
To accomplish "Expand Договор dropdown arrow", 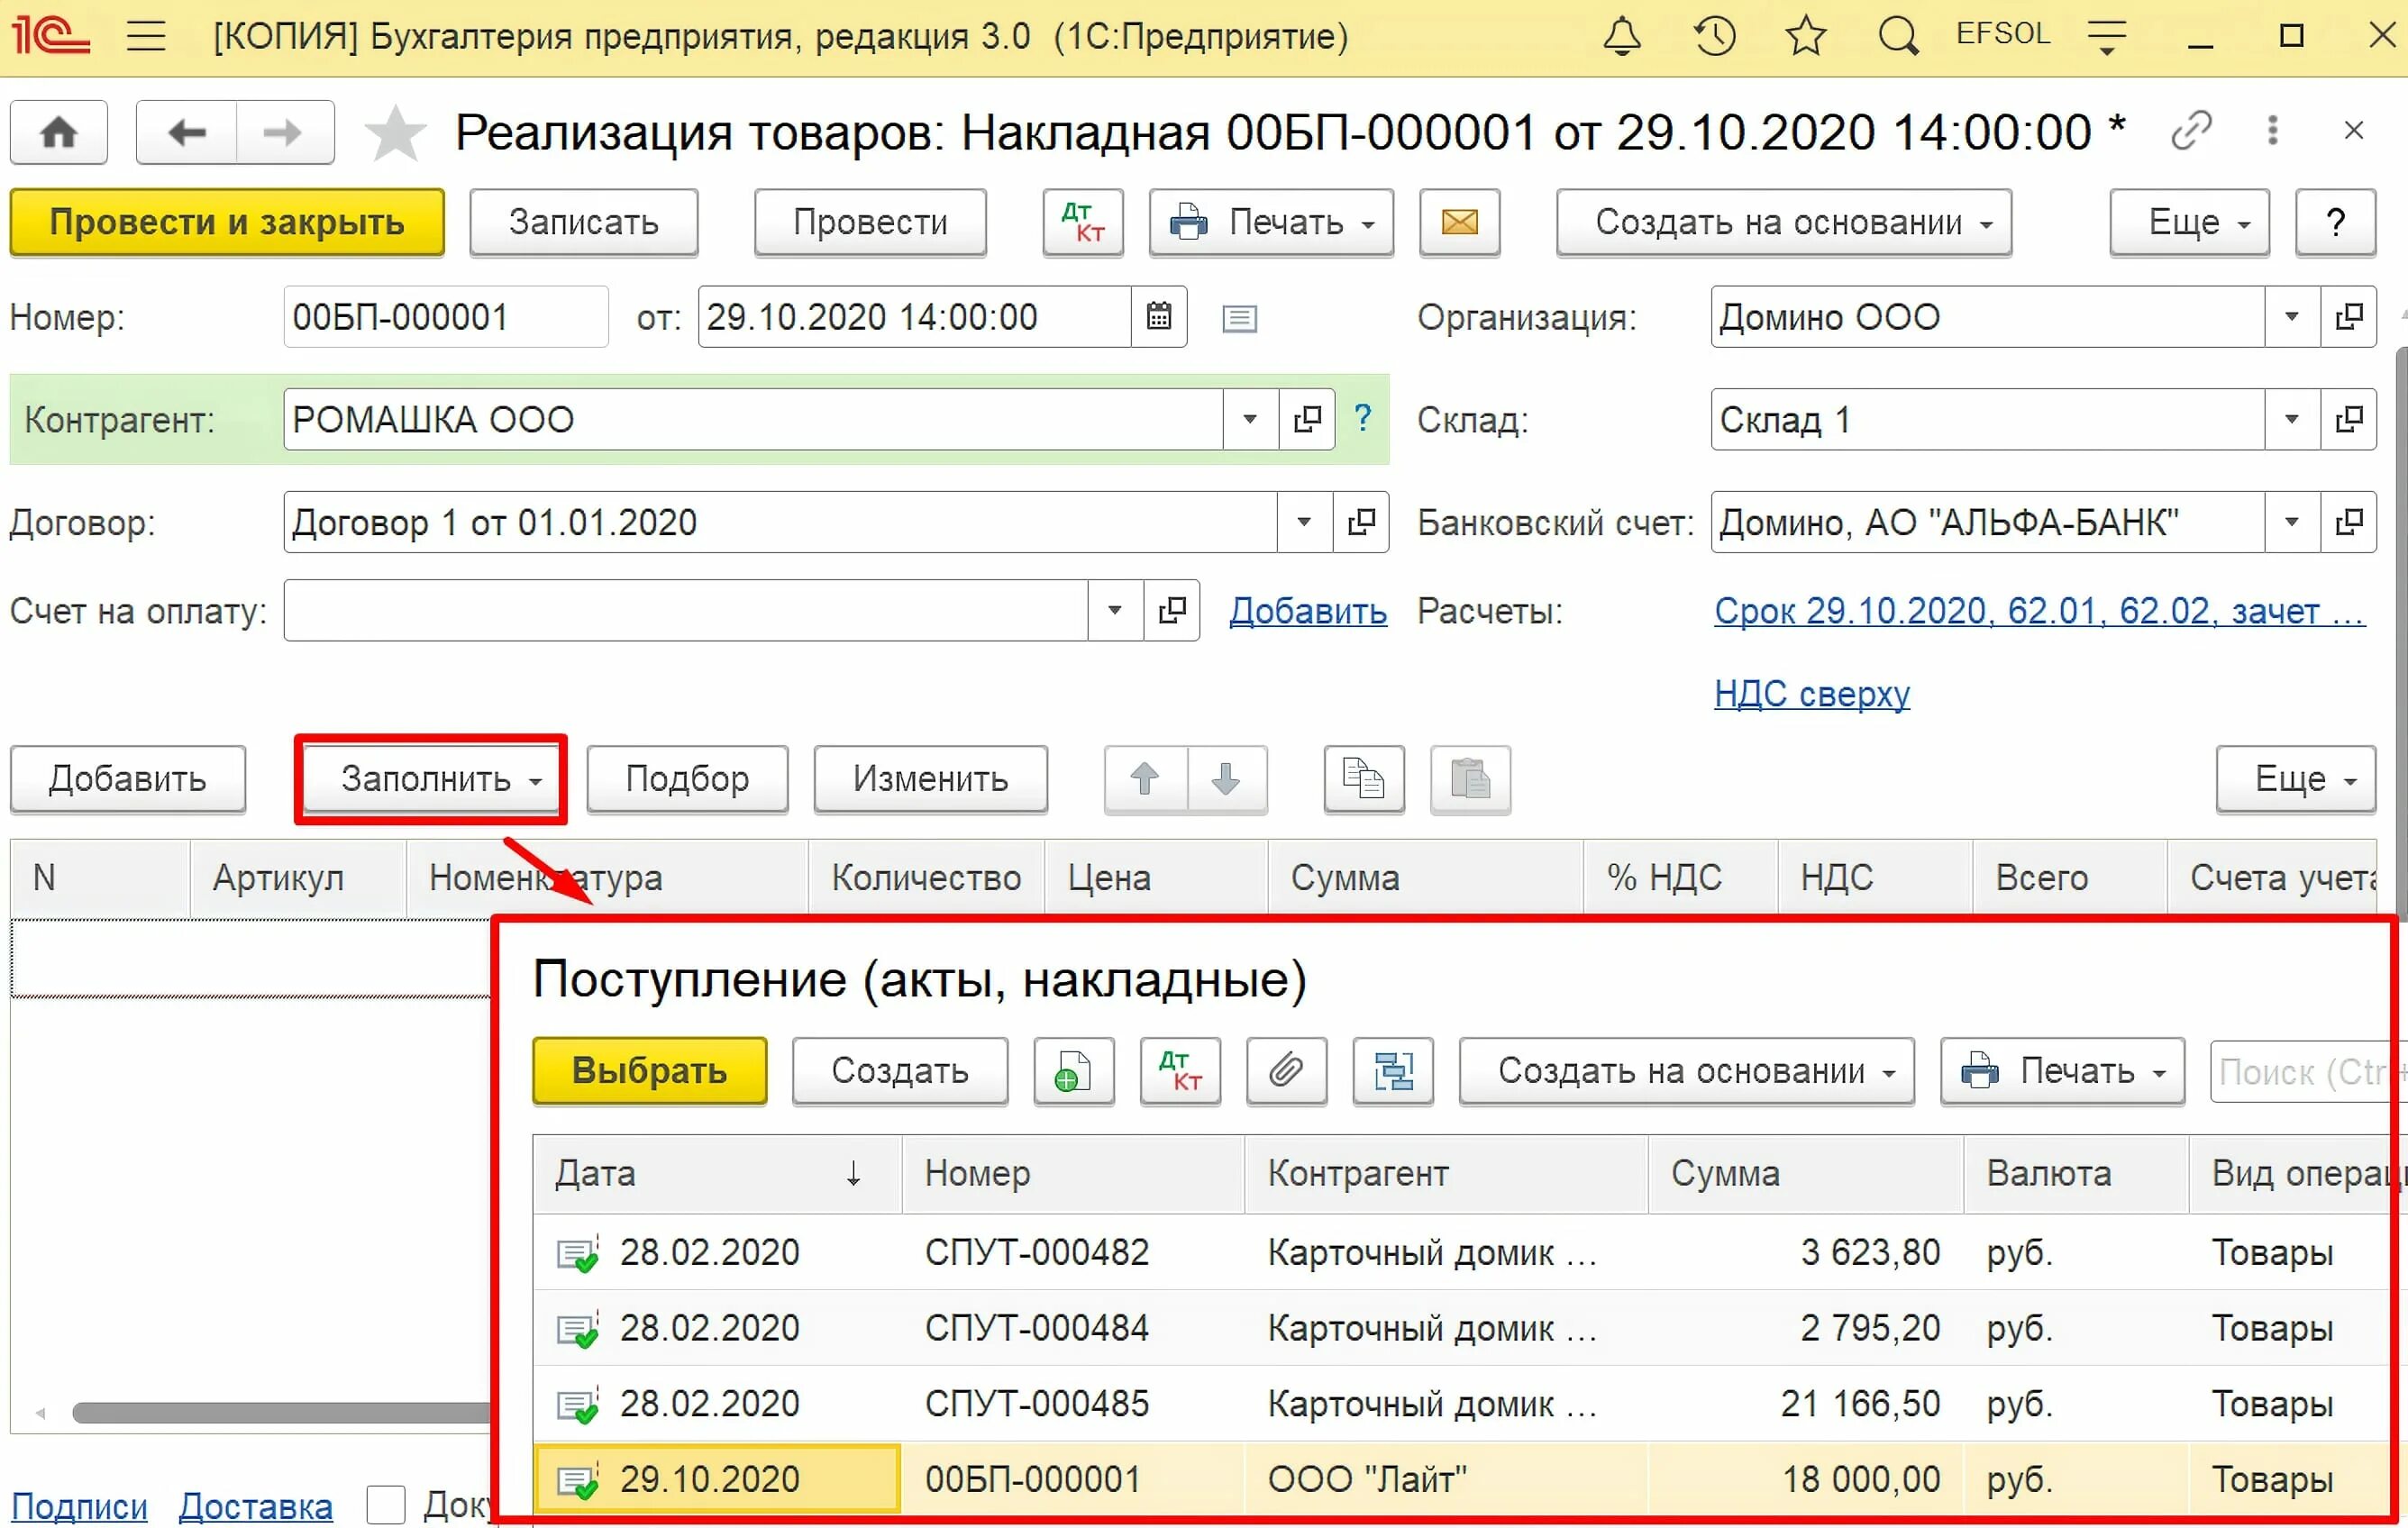I will (x=1304, y=522).
